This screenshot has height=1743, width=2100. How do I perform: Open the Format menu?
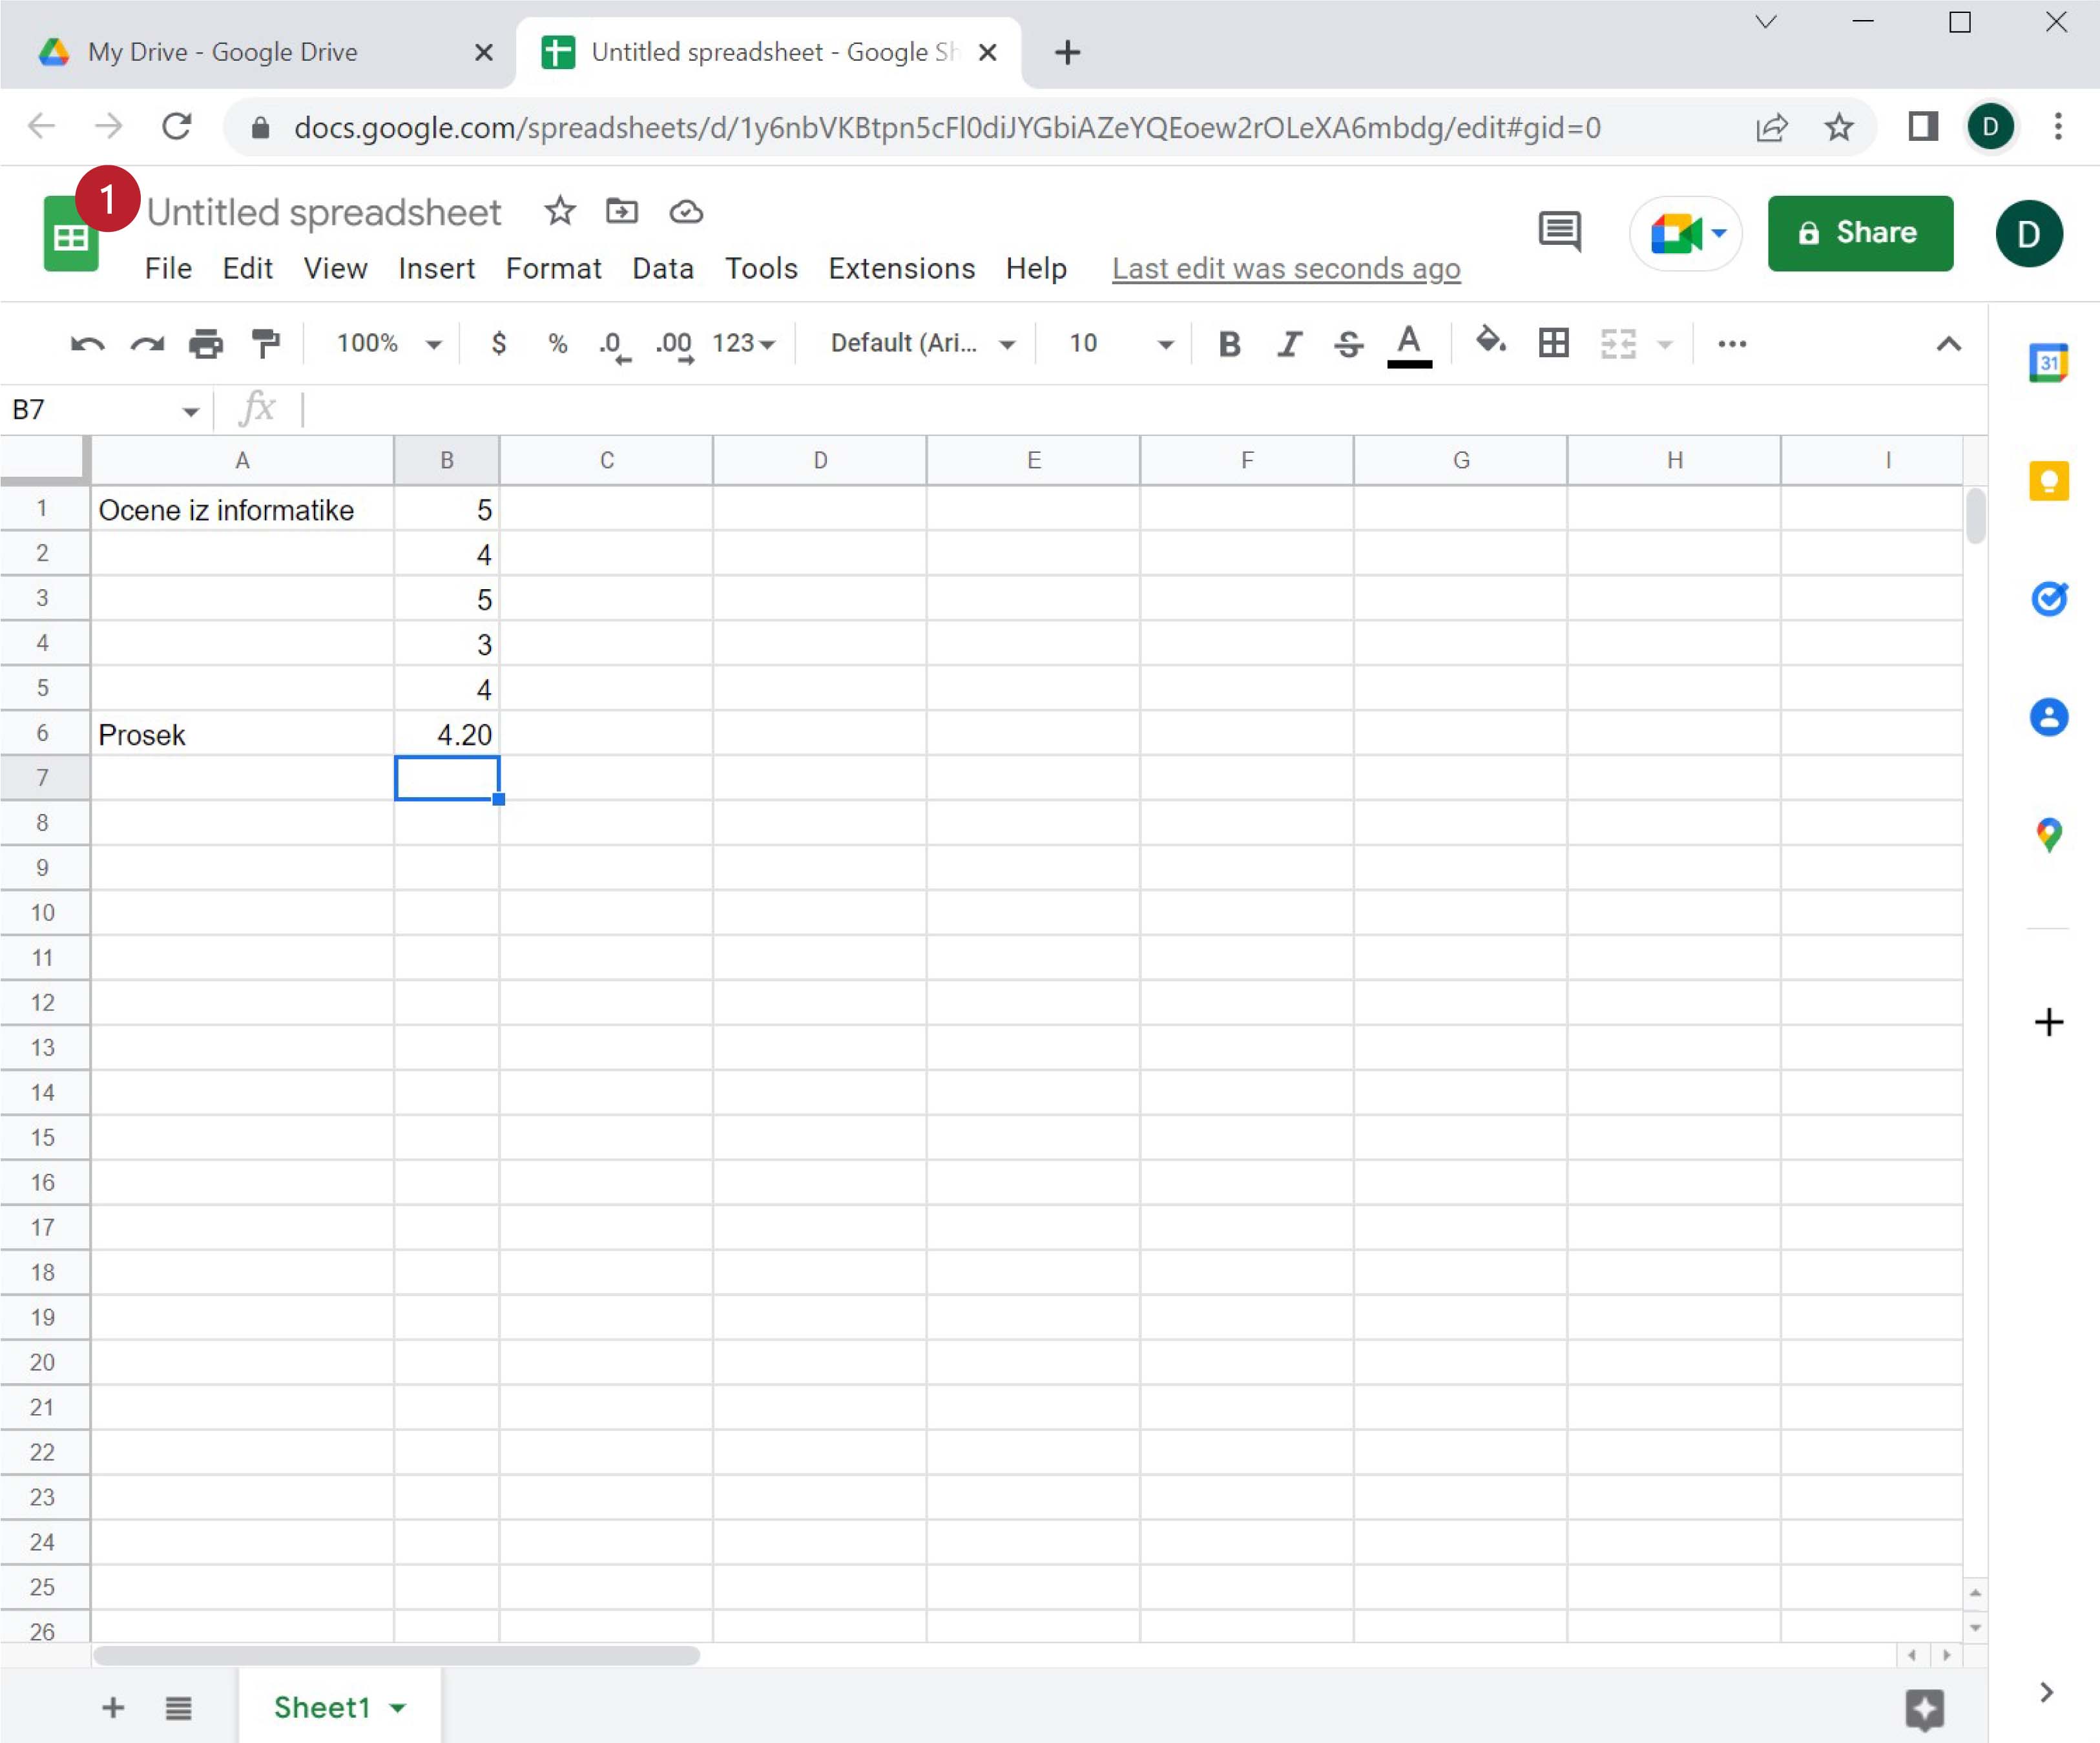point(553,269)
